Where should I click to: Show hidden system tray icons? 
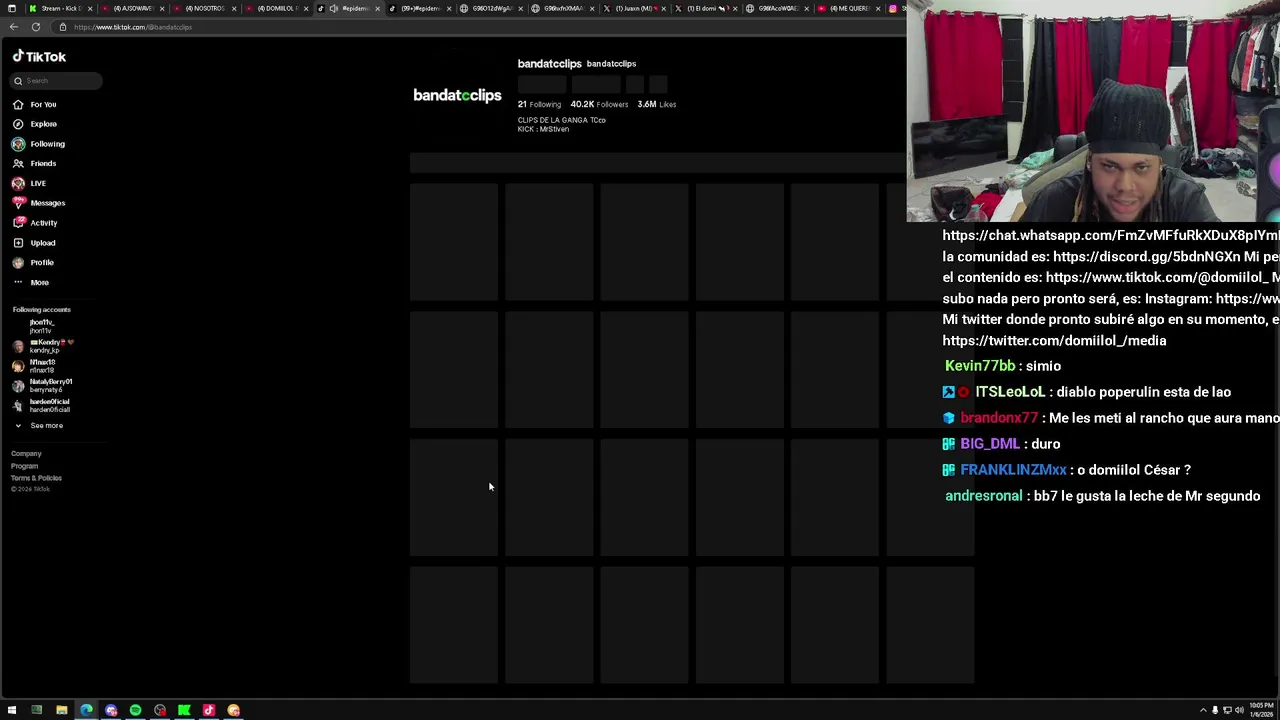[x=1203, y=710]
